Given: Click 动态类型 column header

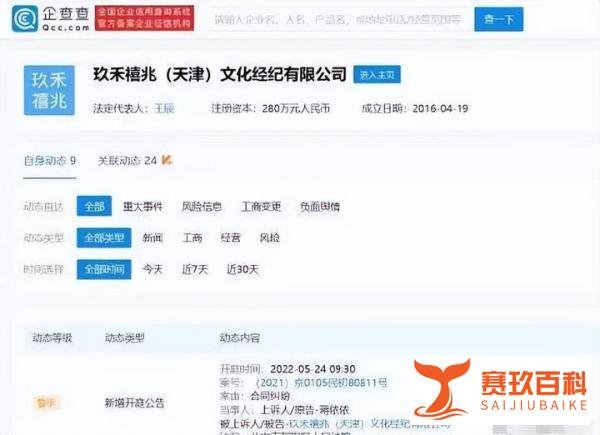Looking at the screenshot, I should tap(125, 338).
